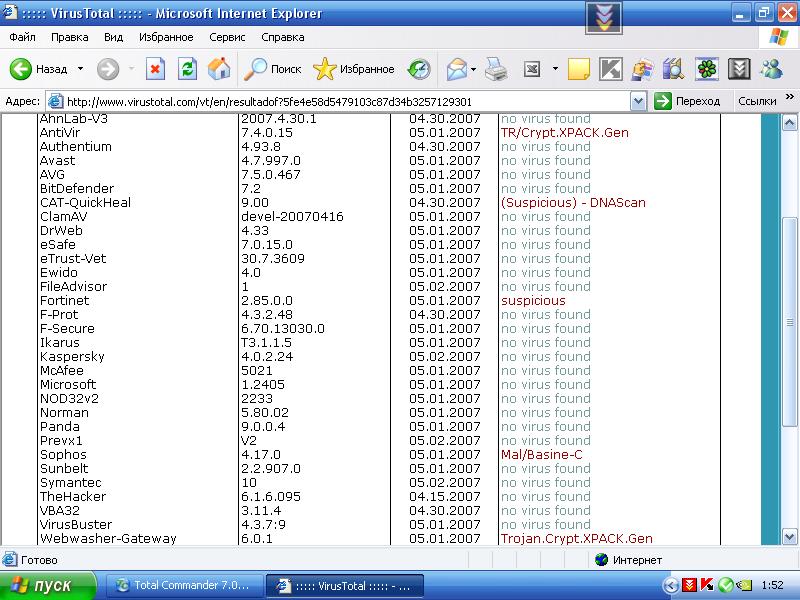Open the edit button dropdown arrow
This screenshot has width=800, height=600.
[555, 69]
